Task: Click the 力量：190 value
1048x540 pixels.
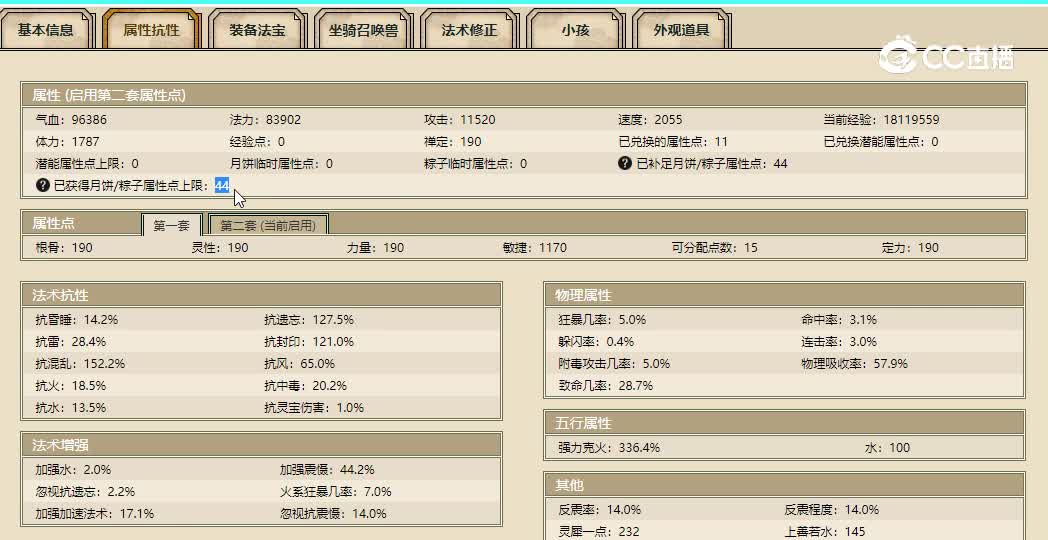Action: [375, 247]
